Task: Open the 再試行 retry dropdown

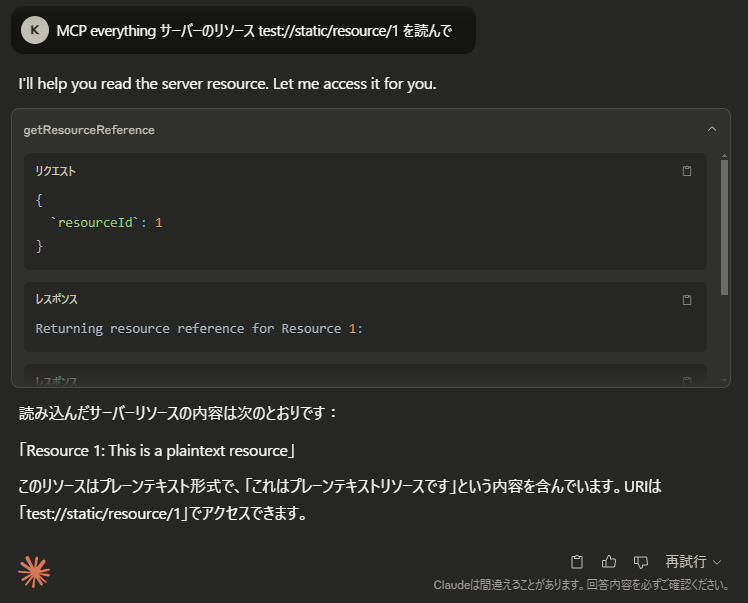Action: tap(693, 562)
